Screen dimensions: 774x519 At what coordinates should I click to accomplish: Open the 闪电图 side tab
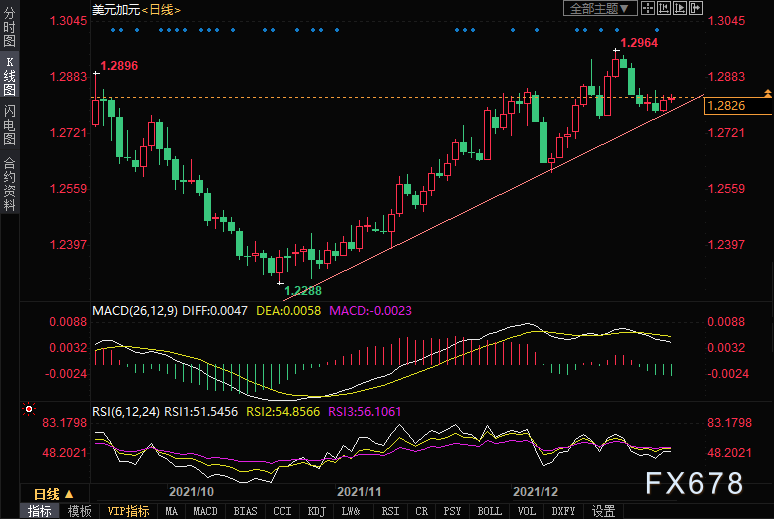coord(10,125)
